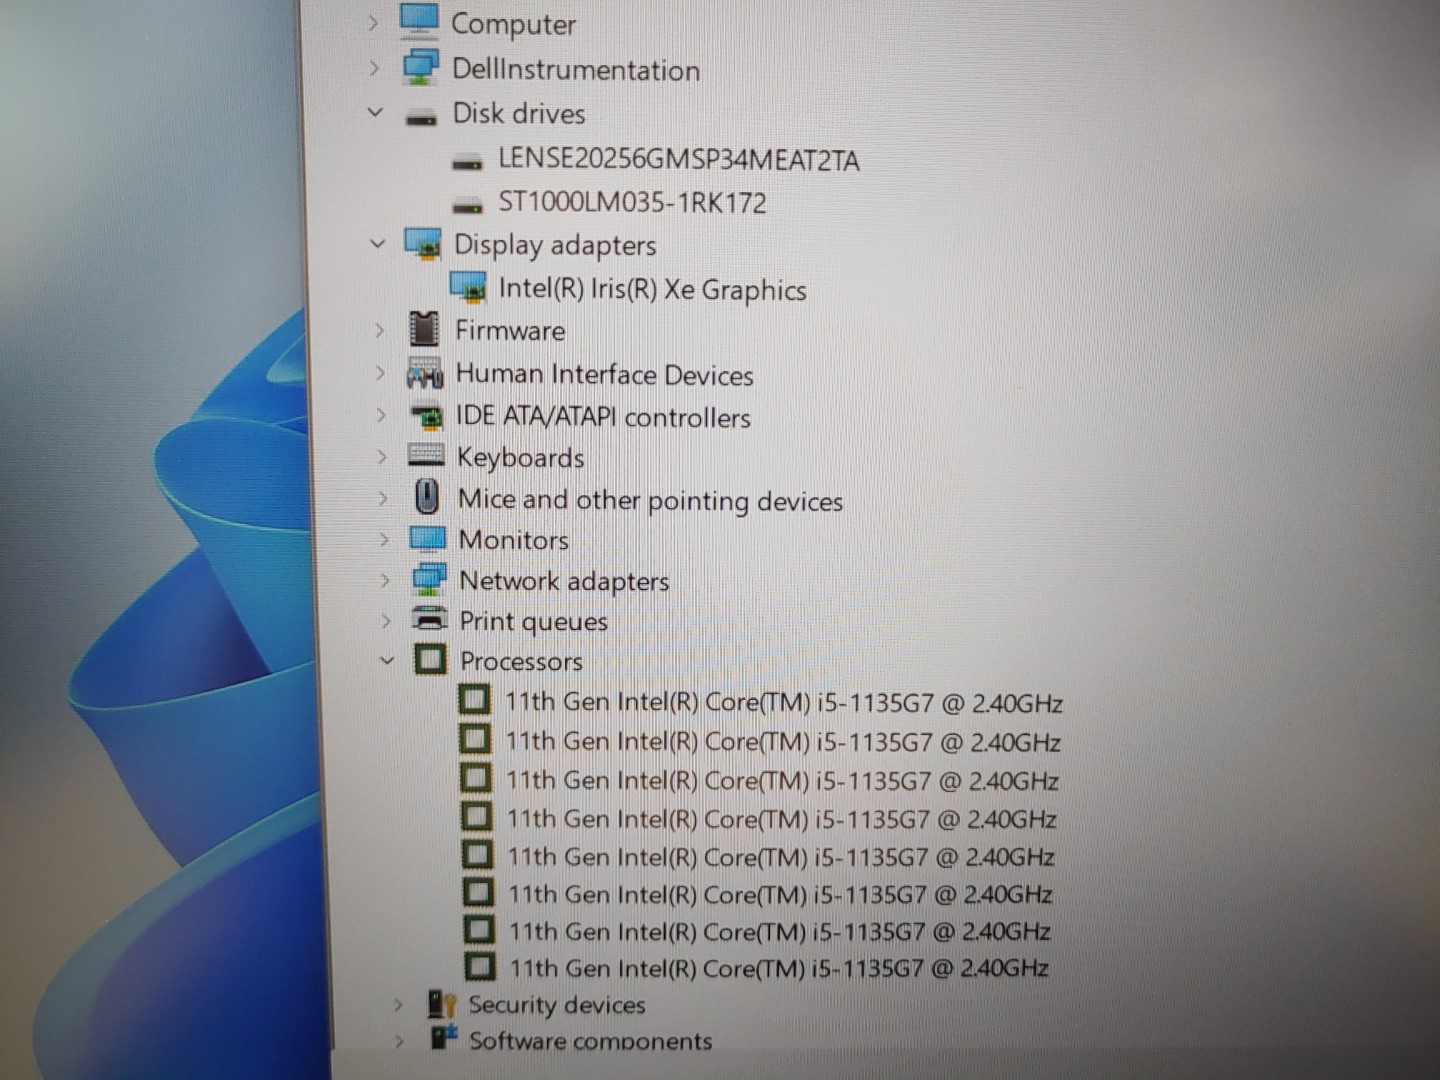
Task: Expand the Network adapters node
Action: (x=385, y=580)
